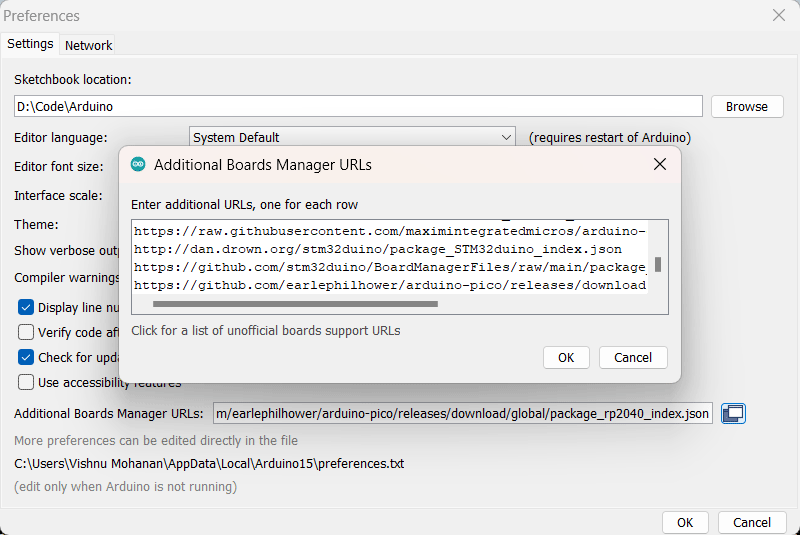Click the earlephilhower arduino-pico URL row
Screen dimensions: 800x535
pos(390,285)
